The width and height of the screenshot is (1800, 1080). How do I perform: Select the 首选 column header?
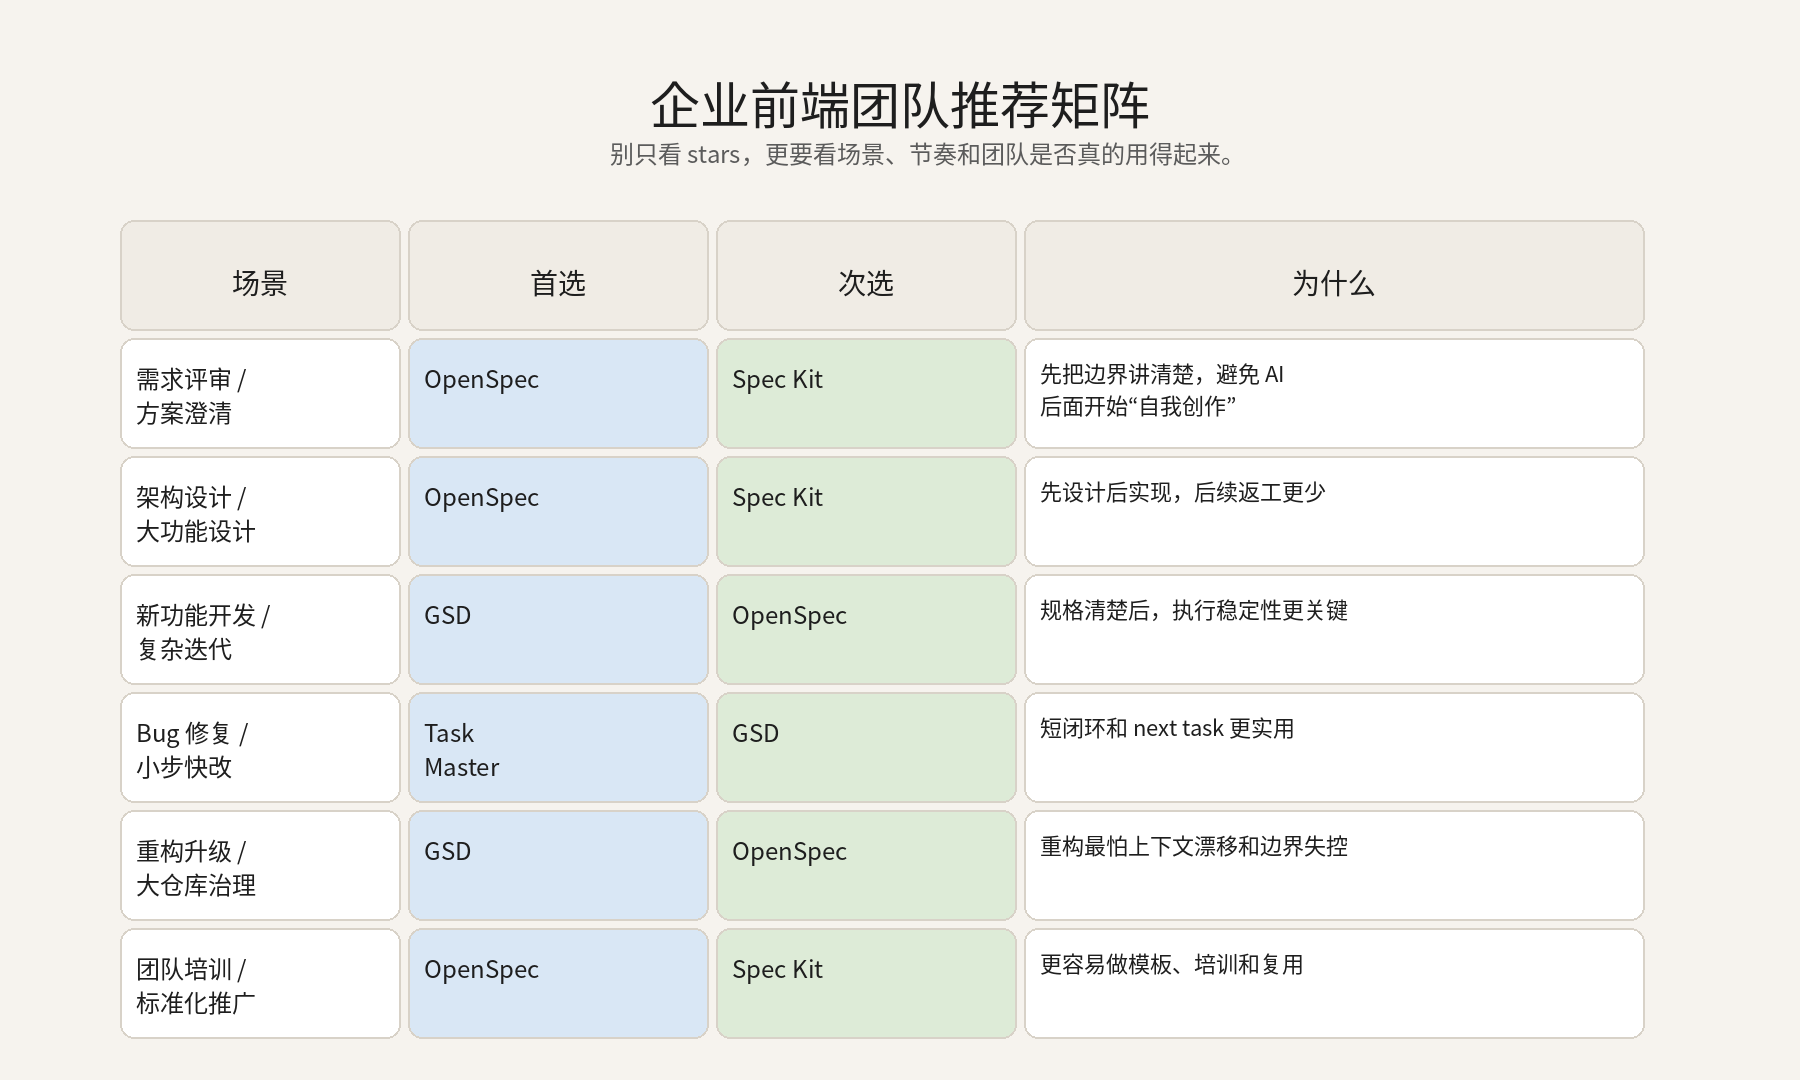[x=558, y=275]
